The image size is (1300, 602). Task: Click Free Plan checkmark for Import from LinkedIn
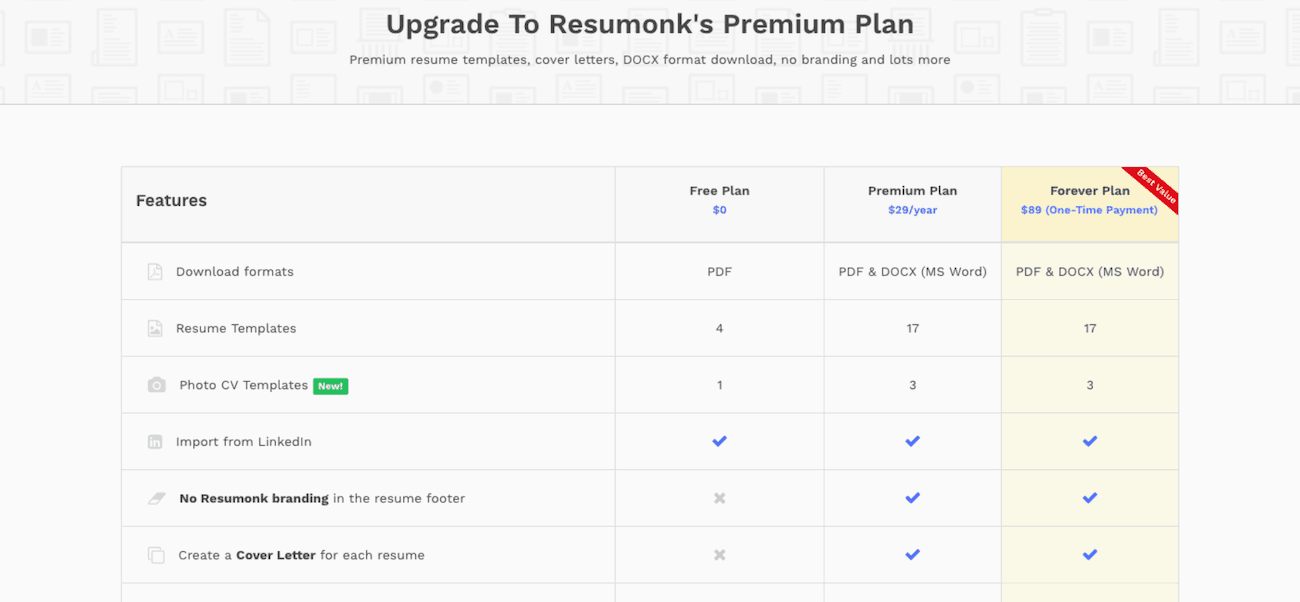pyautogui.click(x=719, y=441)
